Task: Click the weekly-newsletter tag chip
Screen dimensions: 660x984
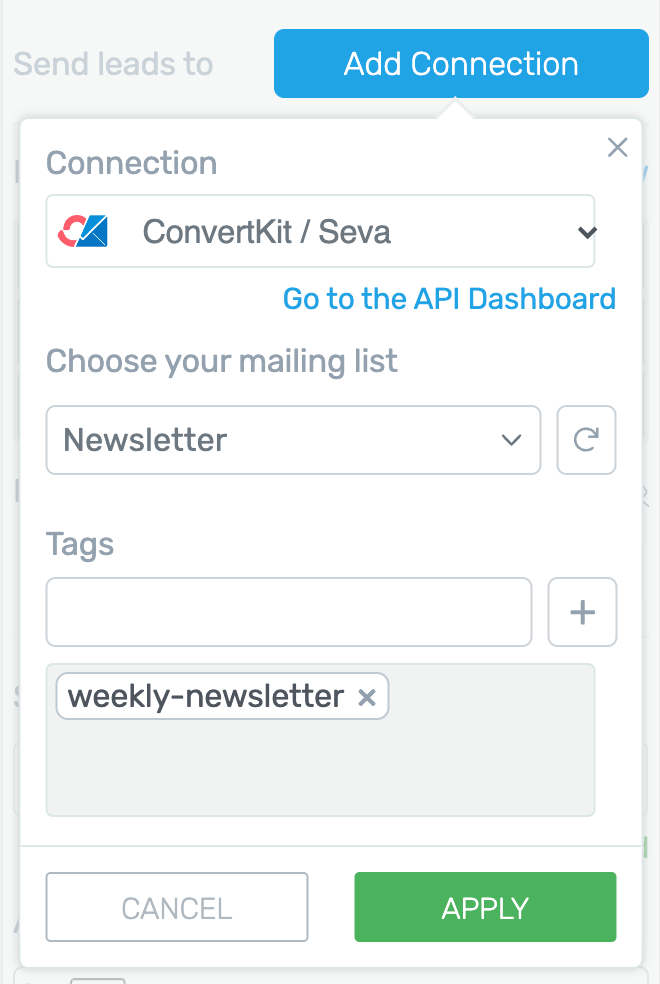Action: [206, 697]
